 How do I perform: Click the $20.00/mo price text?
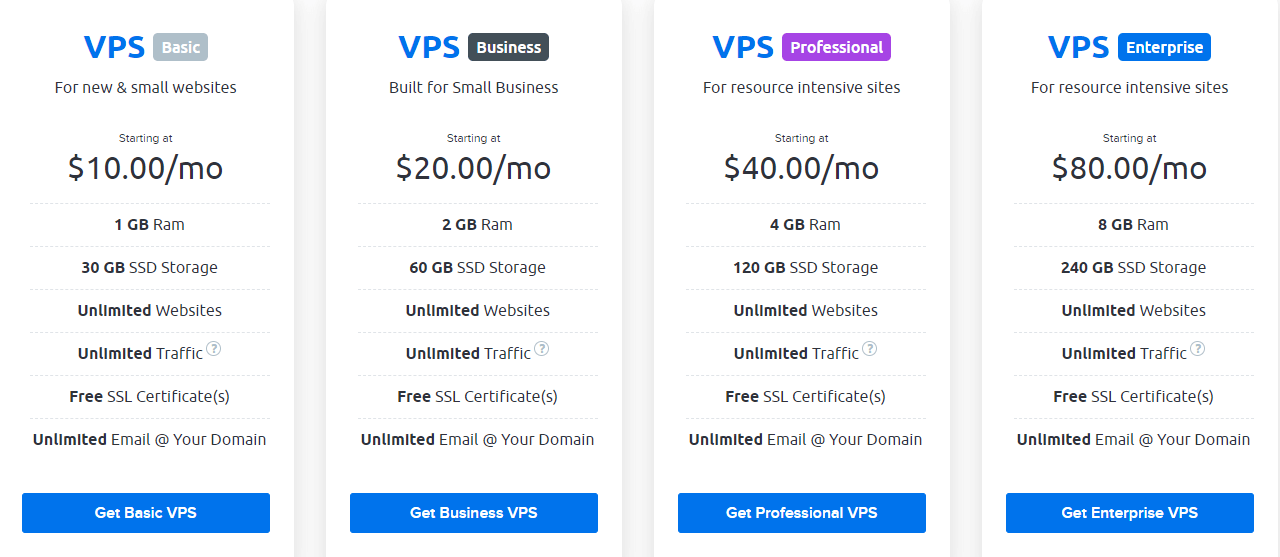474,167
